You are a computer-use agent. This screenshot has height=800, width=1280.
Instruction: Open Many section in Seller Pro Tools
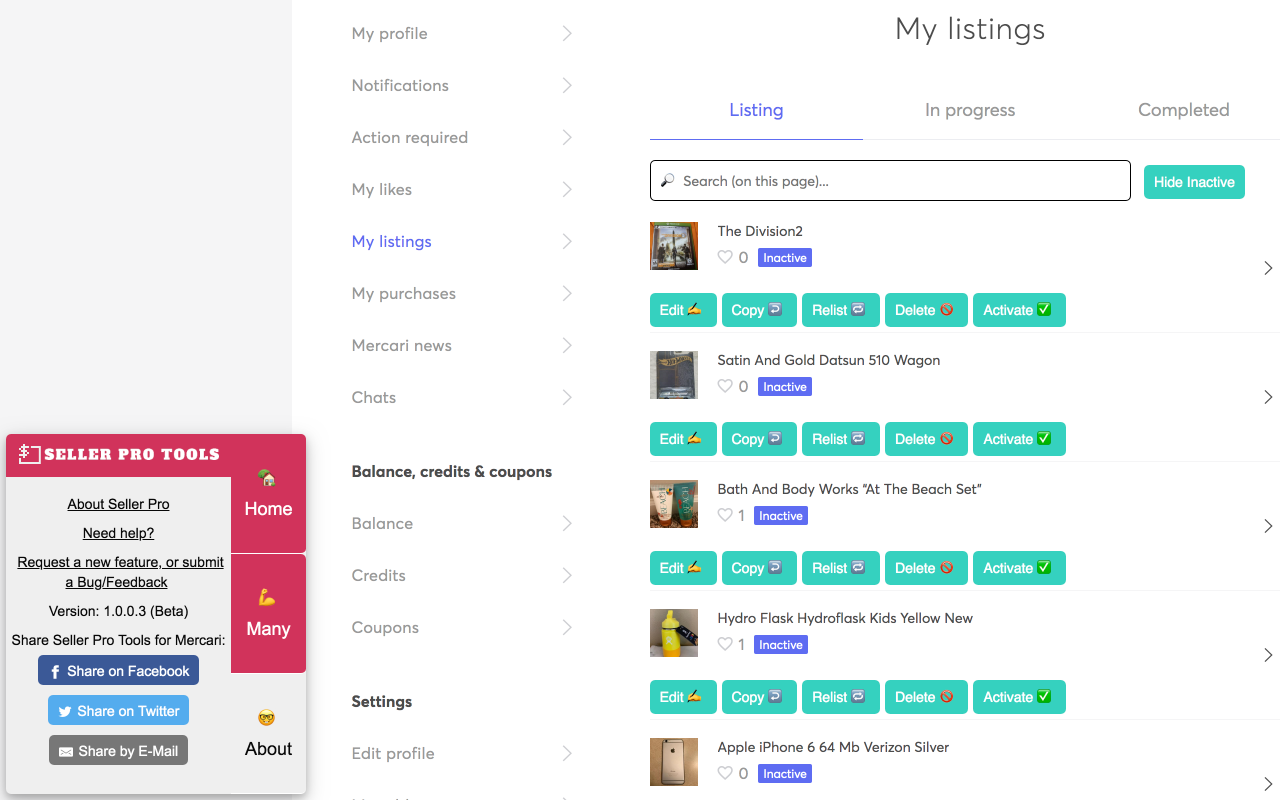click(x=268, y=614)
